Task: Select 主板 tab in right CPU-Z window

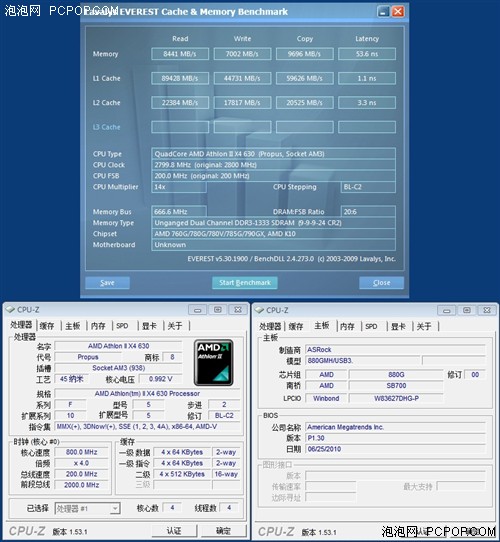Action: (322, 326)
